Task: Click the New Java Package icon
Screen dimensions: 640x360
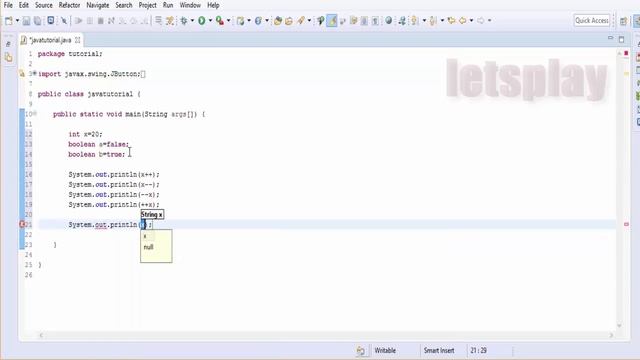Action: coord(240,21)
